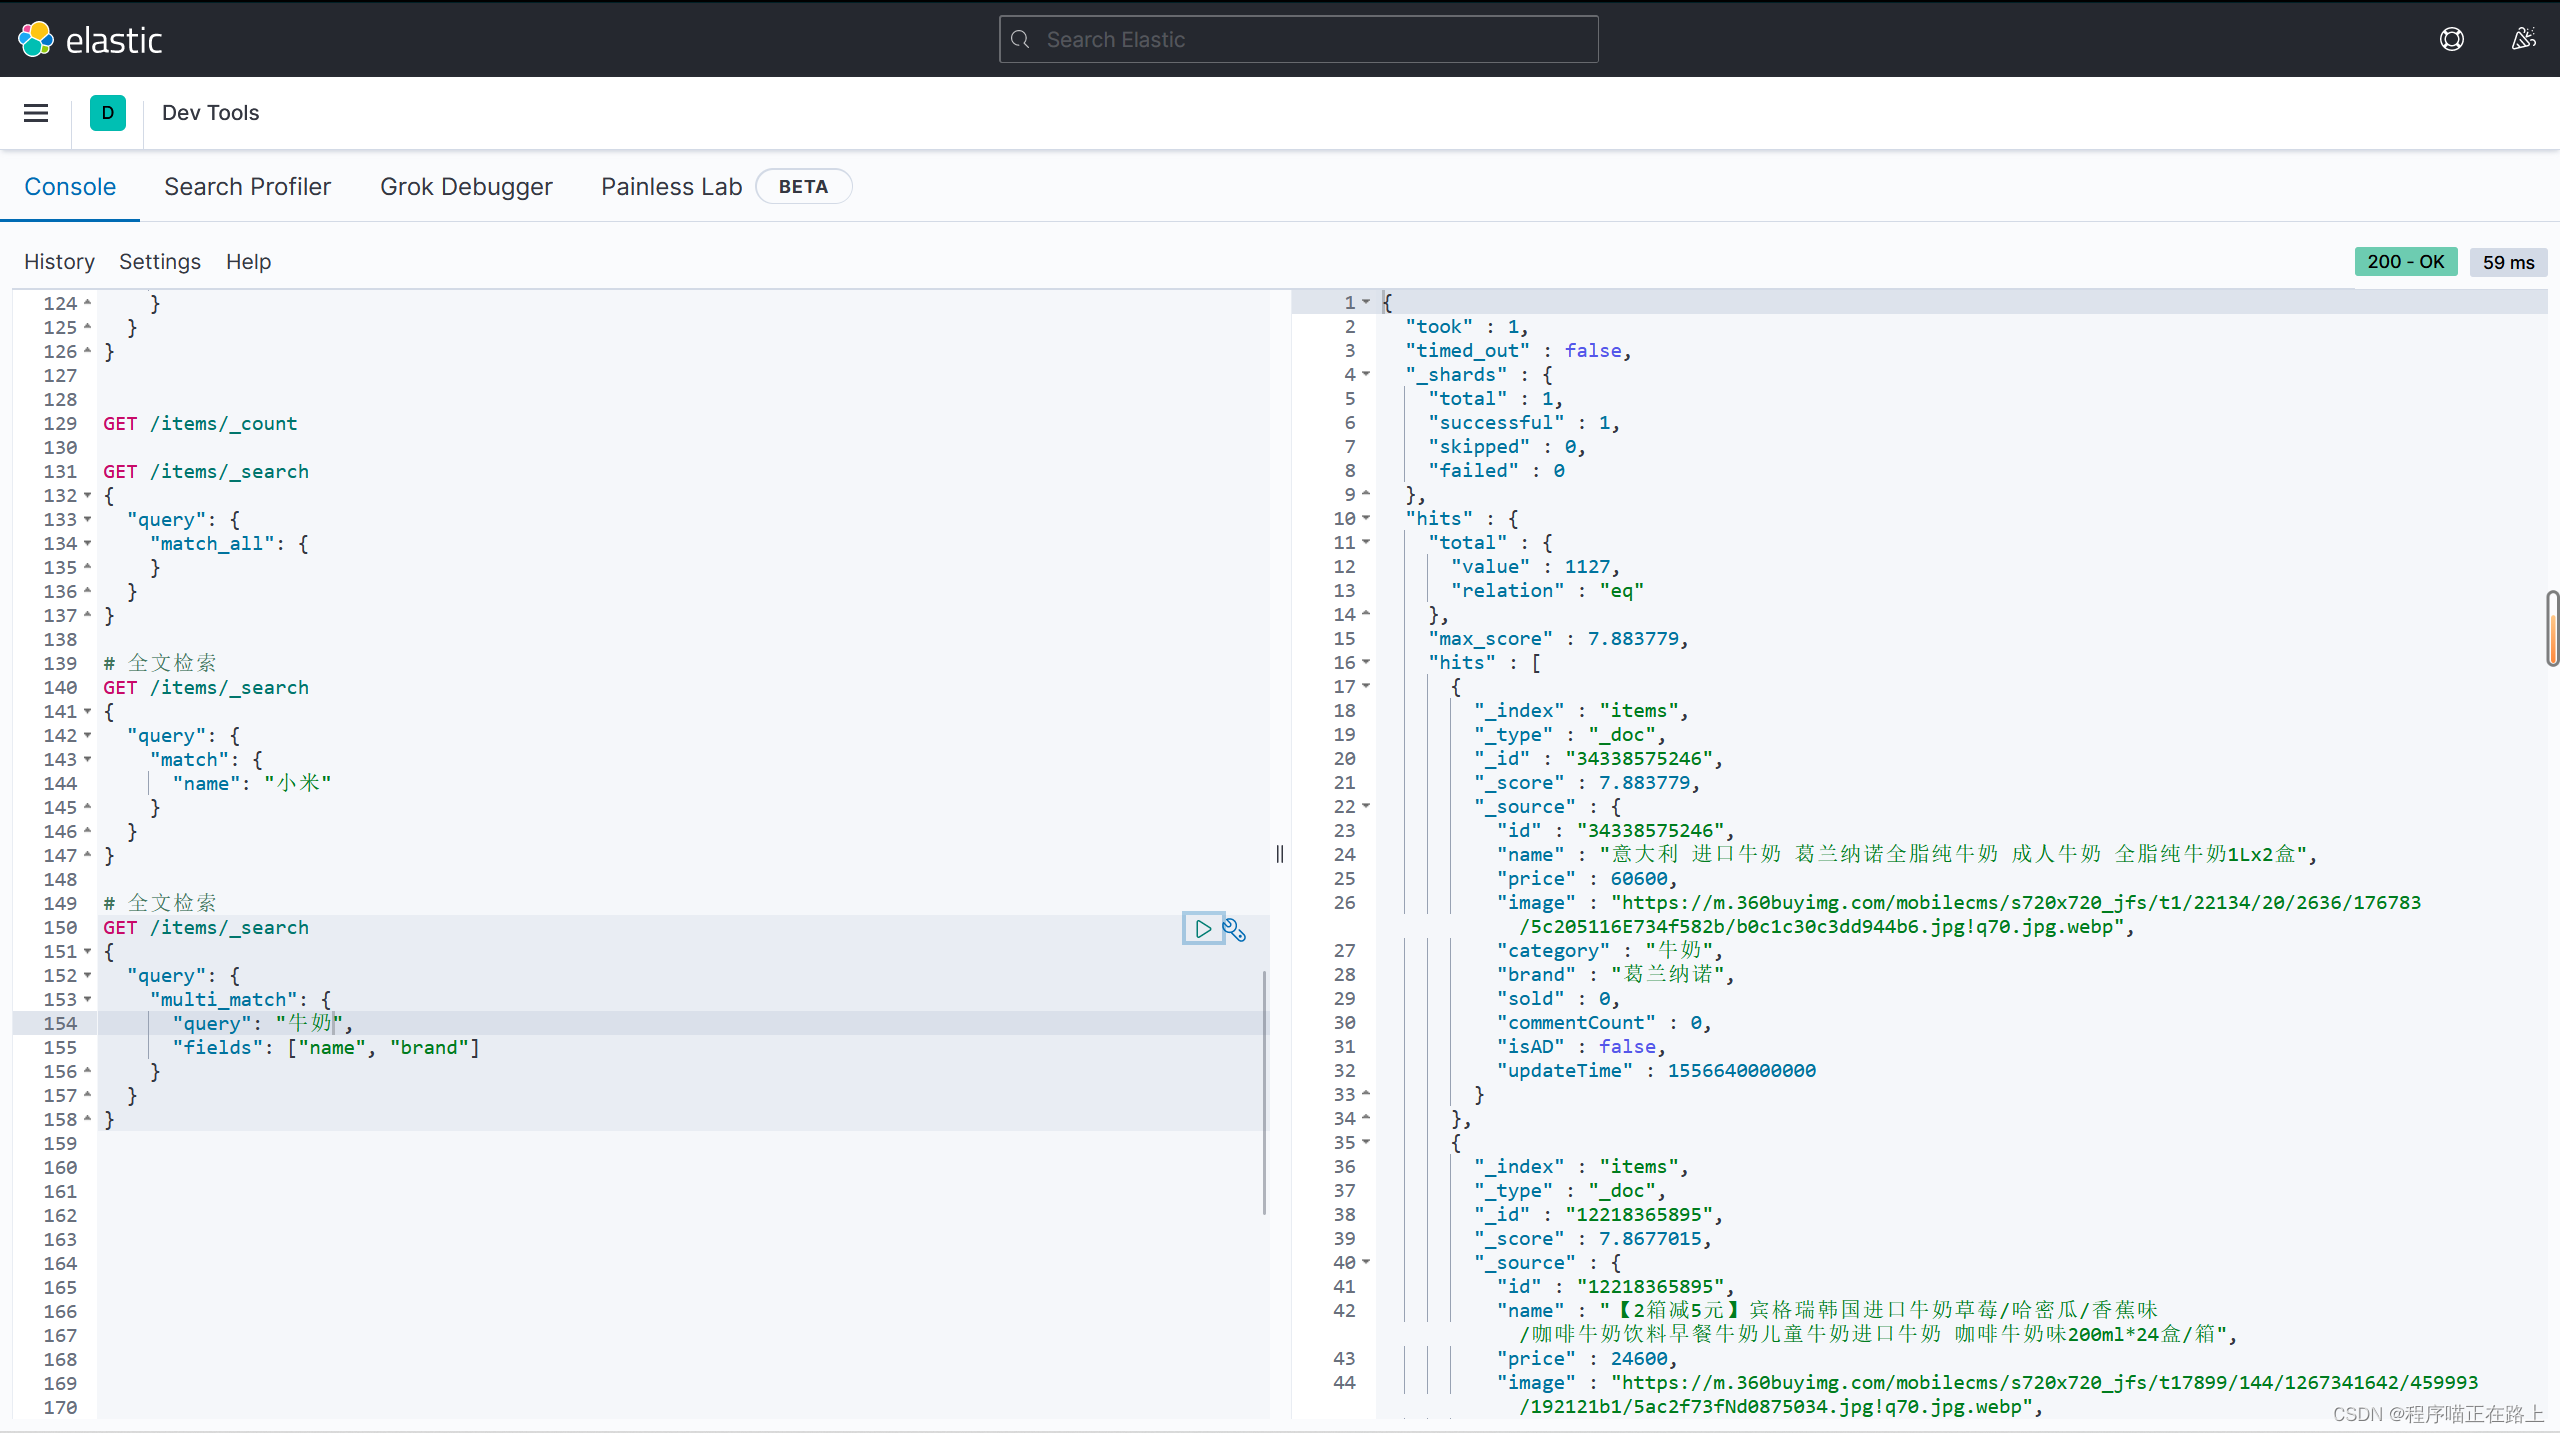Open the History link
This screenshot has width=2560, height=1433.
coord(59,262)
